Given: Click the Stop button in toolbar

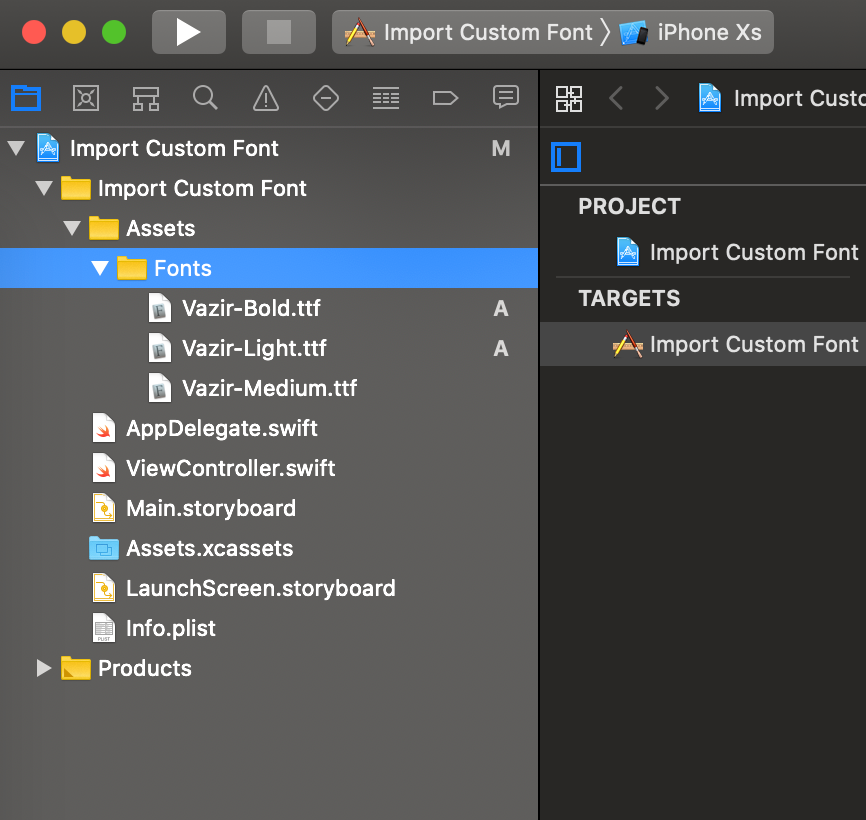Looking at the screenshot, I should click(x=278, y=31).
